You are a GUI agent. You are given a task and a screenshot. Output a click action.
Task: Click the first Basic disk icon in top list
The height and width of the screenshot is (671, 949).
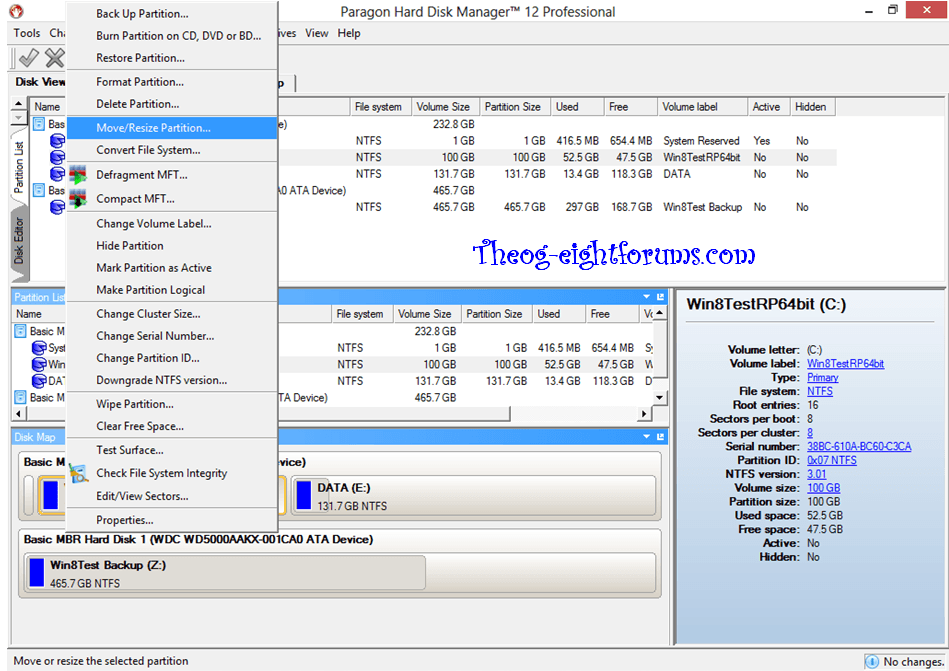pyautogui.click(x=39, y=124)
